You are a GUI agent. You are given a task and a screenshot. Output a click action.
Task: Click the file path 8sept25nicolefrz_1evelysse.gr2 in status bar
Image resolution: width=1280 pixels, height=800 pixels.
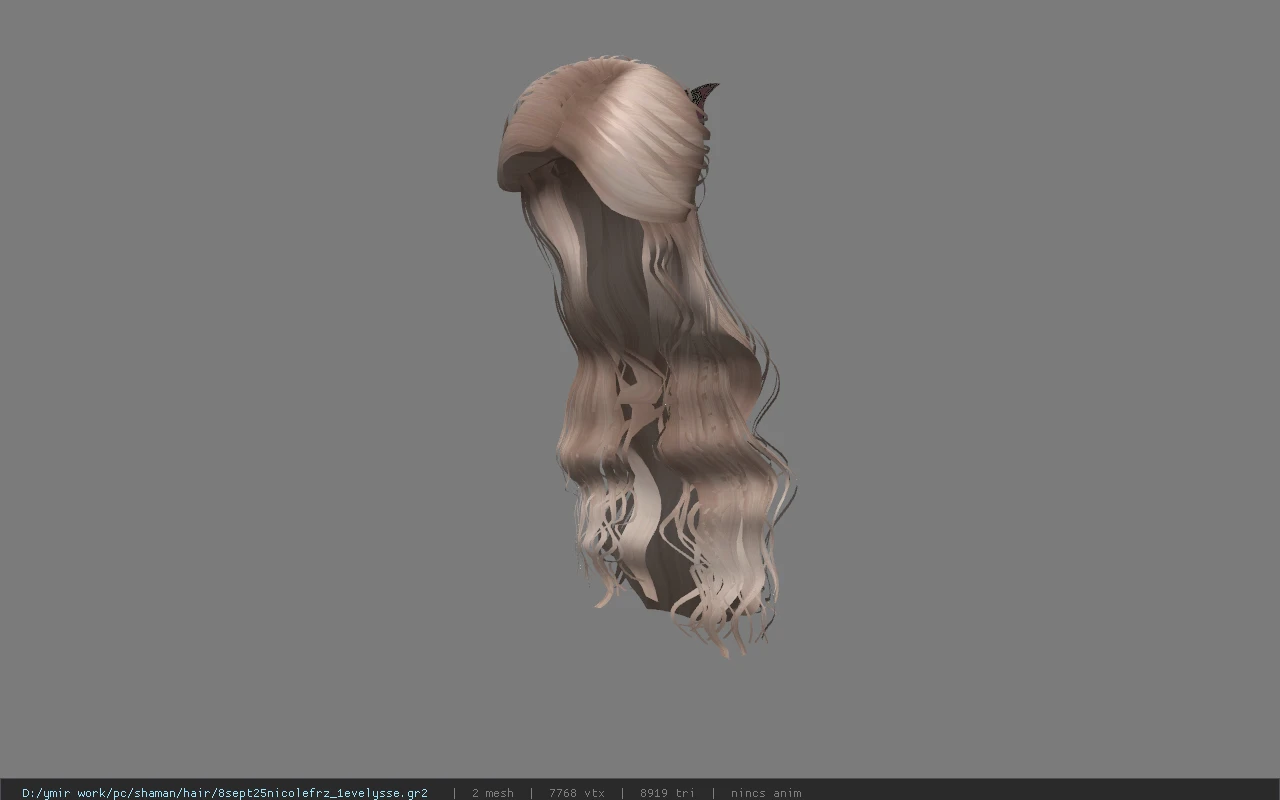pyautogui.click(x=225, y=793)
